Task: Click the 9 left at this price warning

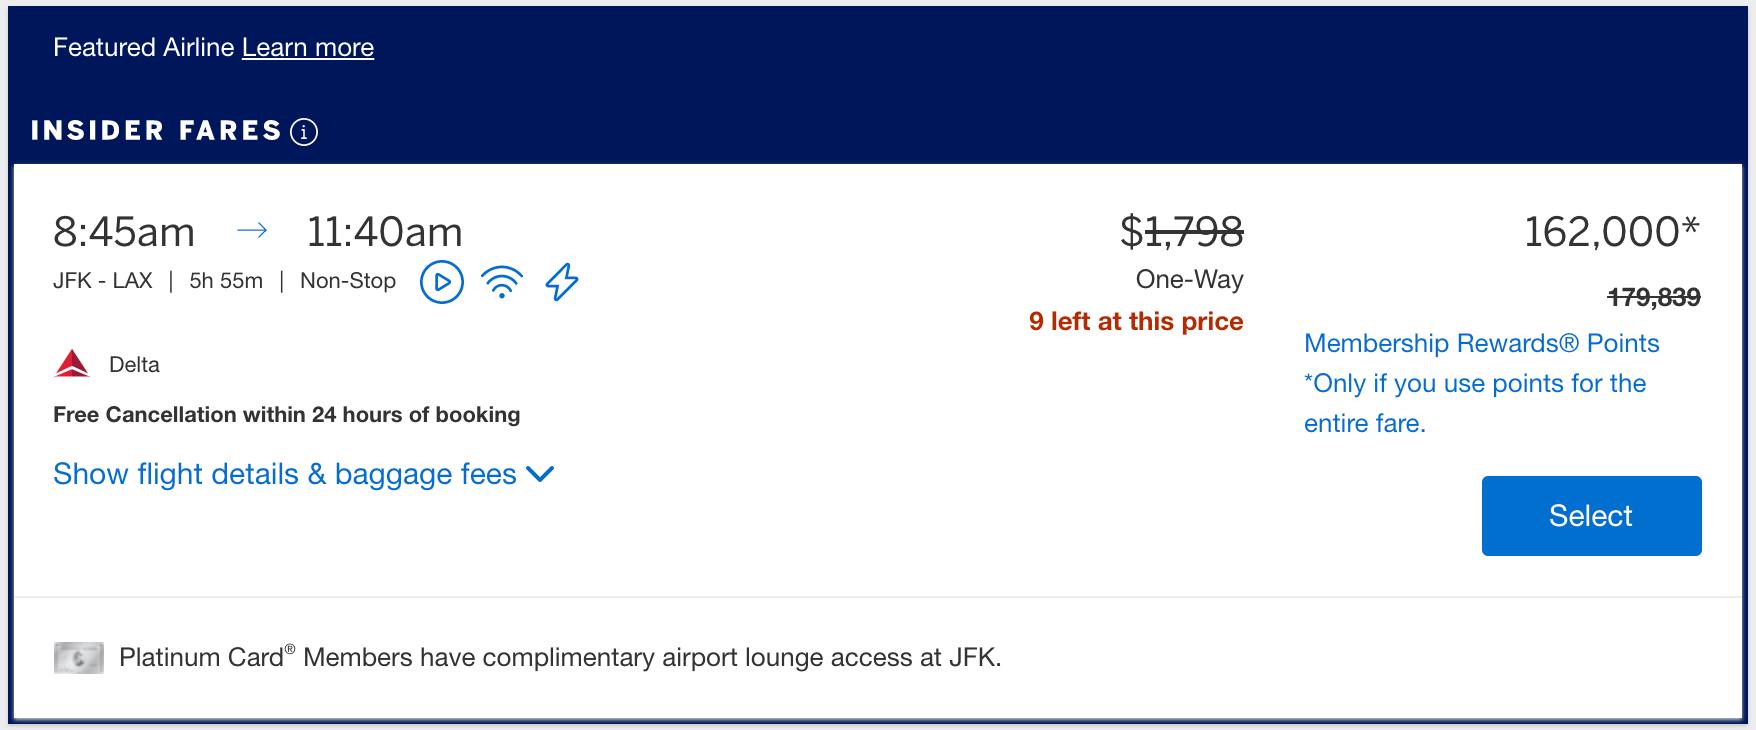Action: 1136,321
